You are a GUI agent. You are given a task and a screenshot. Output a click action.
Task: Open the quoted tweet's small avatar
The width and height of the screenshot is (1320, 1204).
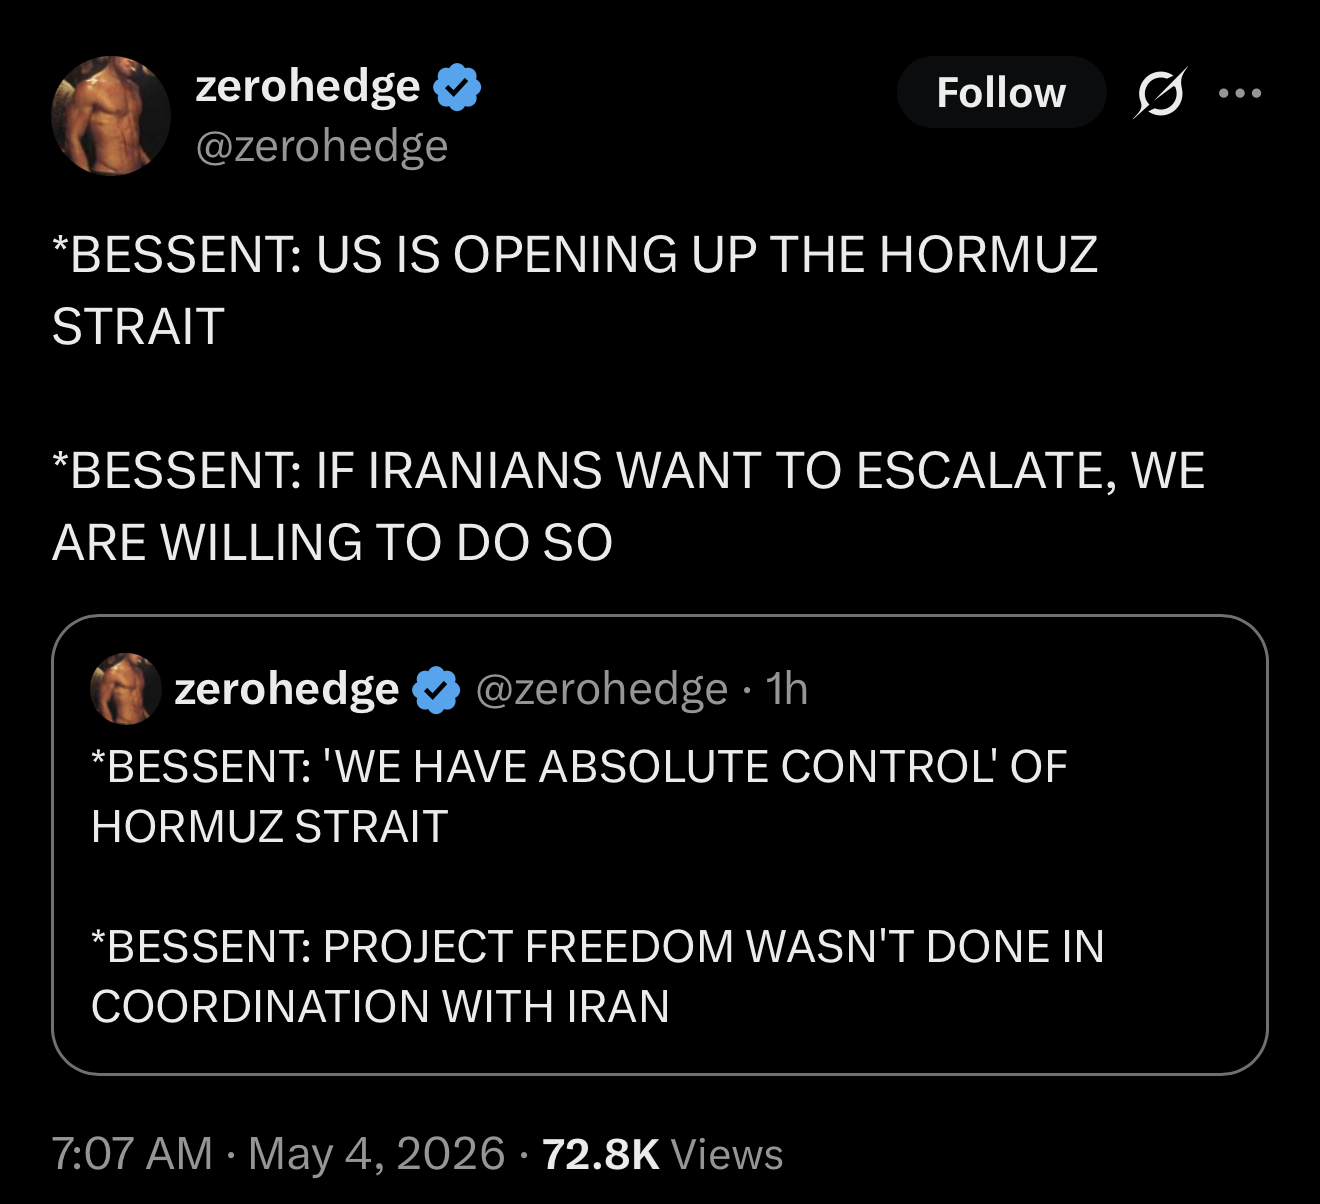125,688
